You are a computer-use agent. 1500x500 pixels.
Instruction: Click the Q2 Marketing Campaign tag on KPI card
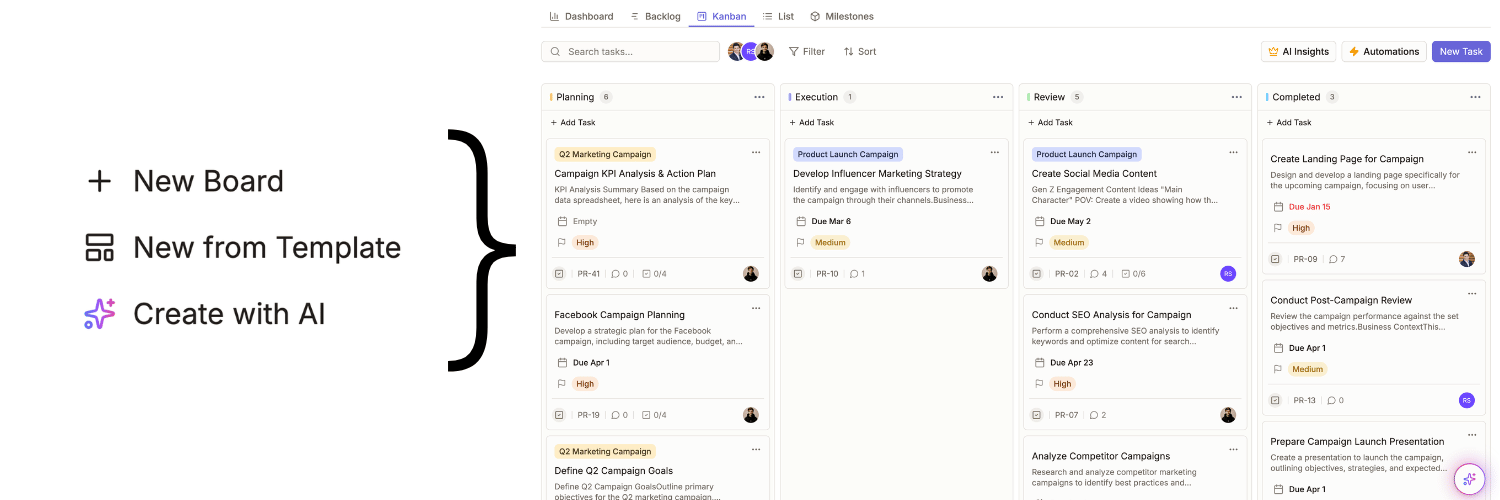click(x=605, y=154)
